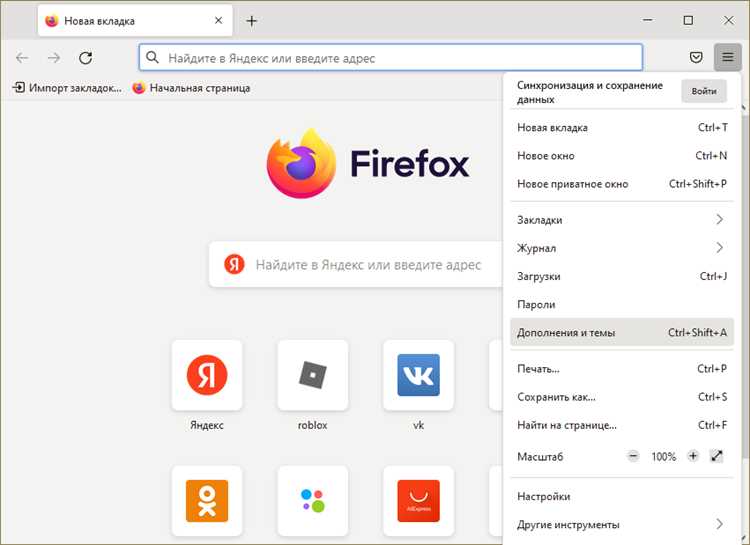Click Синхронизация и сохранение данных entry
The image size is (750, 545).
coord(590,92)
